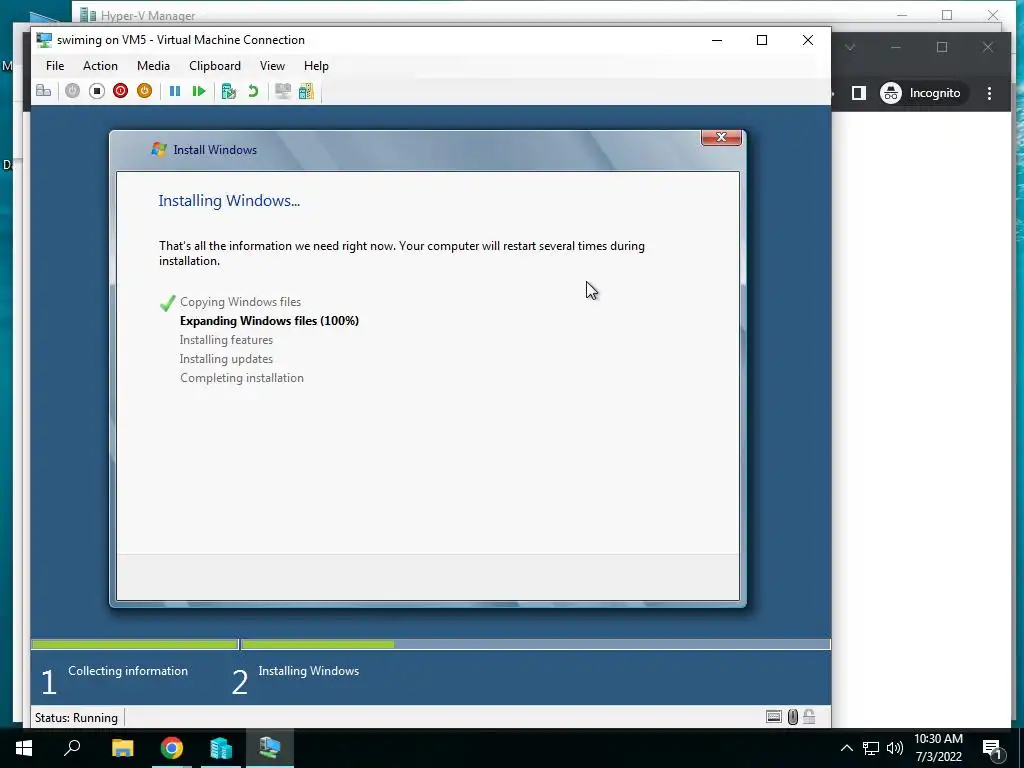Shut down the VM via the red power icon
The image size is (1024, 768).
tap(120, 91)
